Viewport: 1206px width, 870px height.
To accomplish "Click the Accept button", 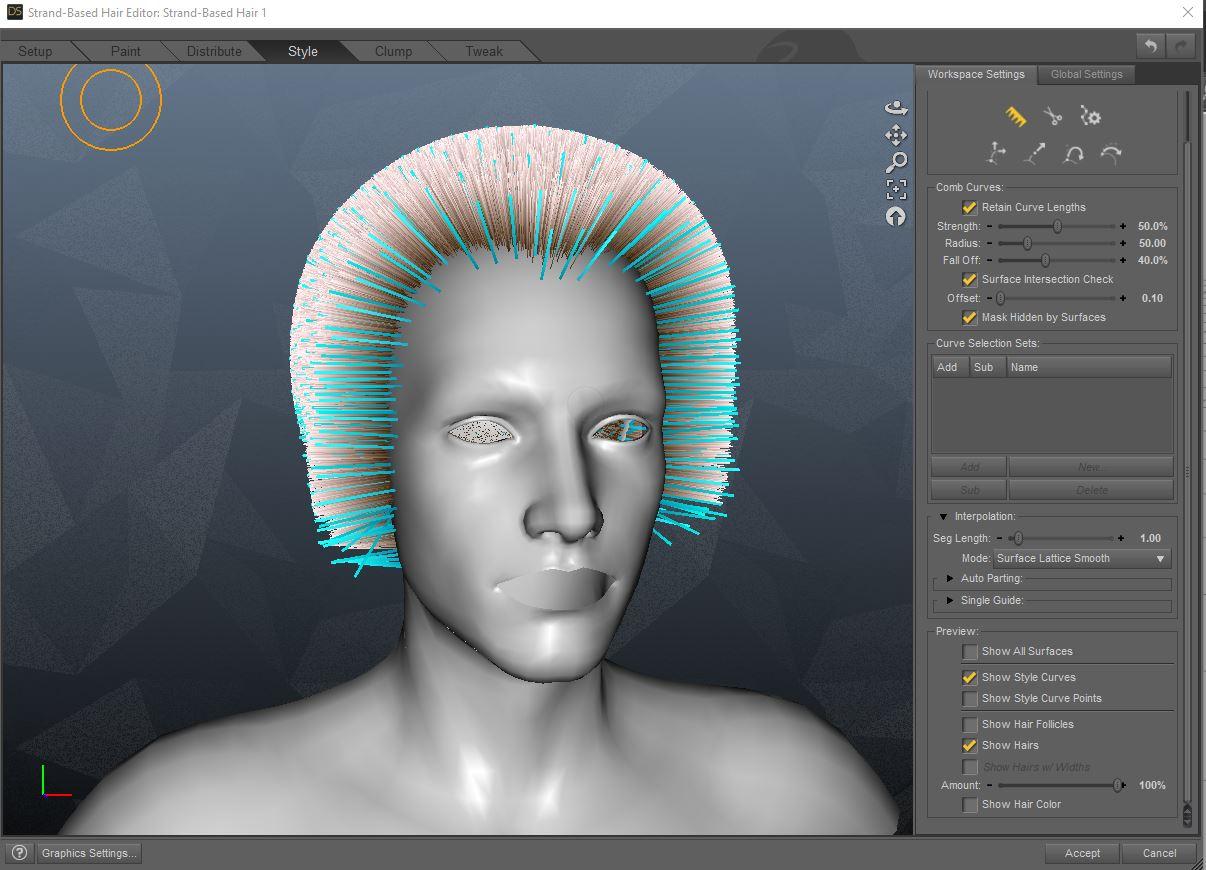I will 1082,853.
